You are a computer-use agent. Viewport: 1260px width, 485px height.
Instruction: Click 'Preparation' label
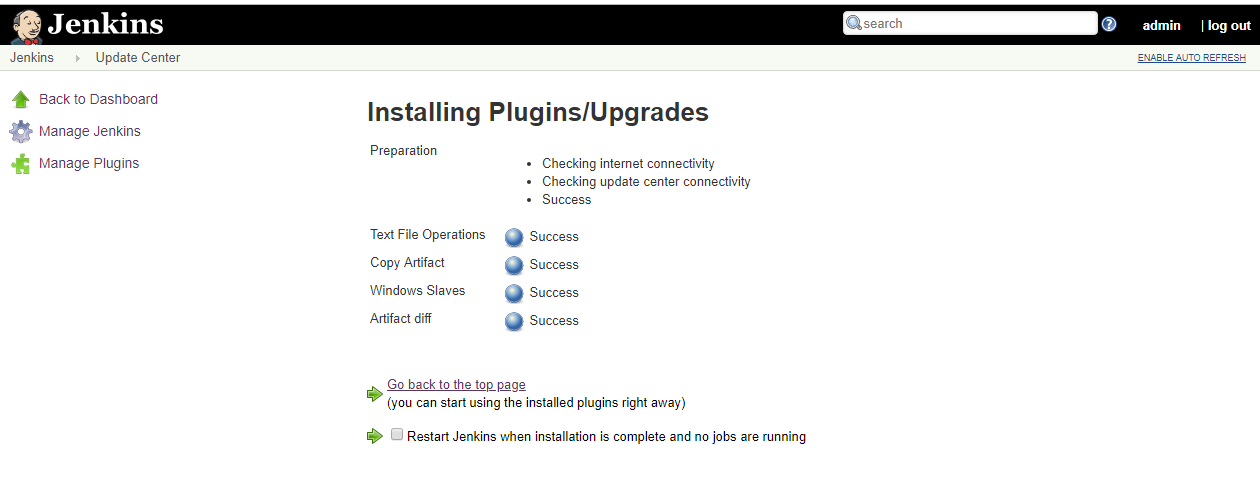pos(403,151)
